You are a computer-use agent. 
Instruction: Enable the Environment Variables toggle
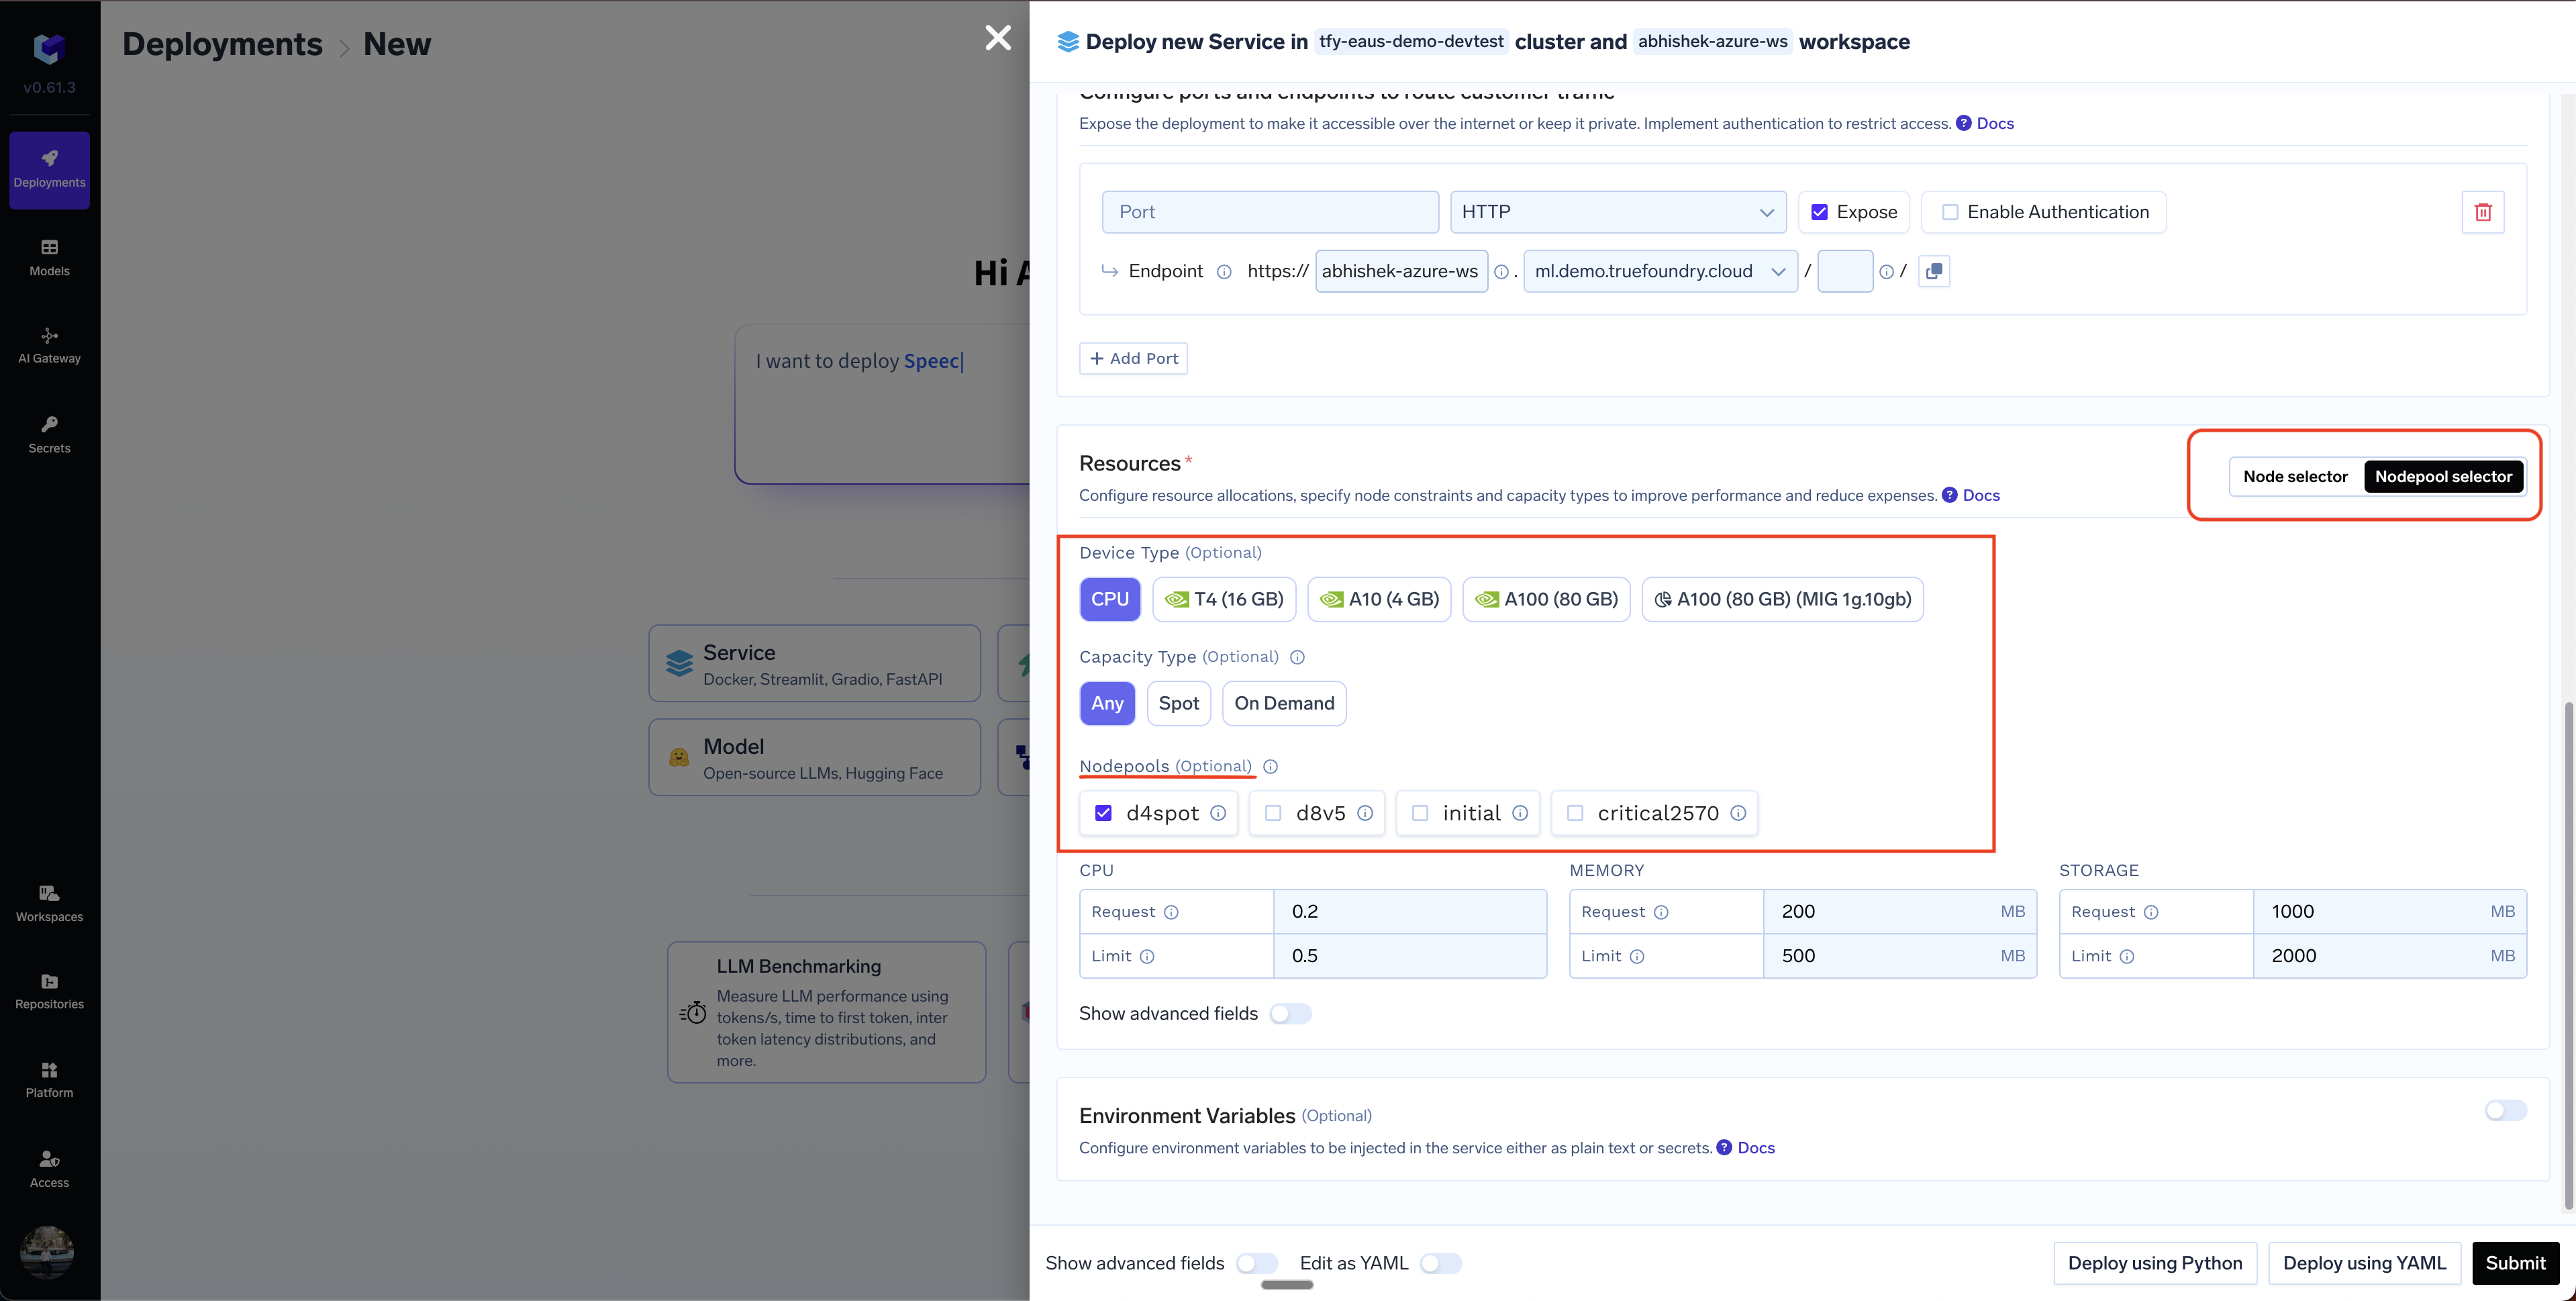[2505, 1110]
